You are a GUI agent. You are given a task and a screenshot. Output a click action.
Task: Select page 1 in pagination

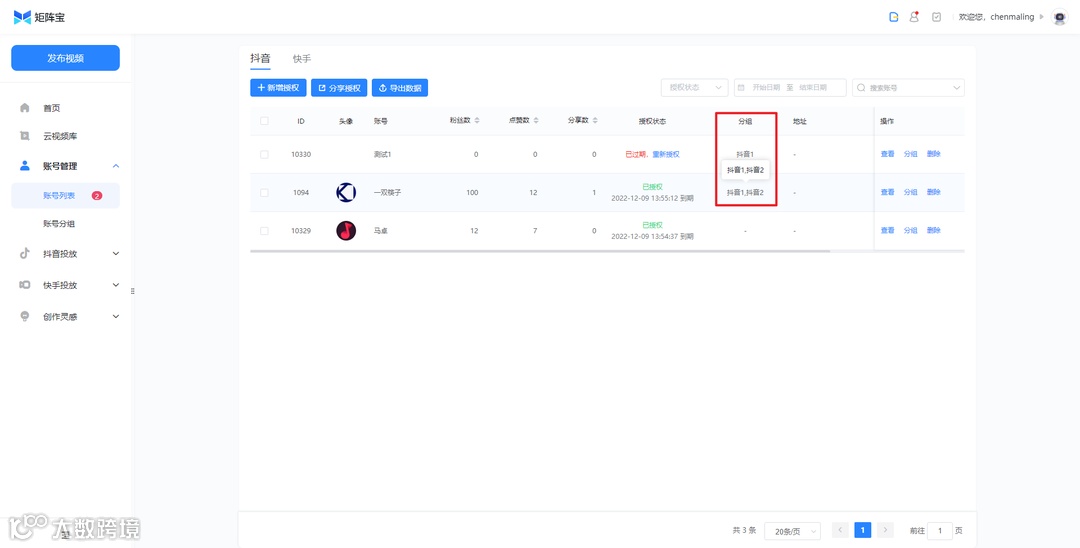[863, 530]
